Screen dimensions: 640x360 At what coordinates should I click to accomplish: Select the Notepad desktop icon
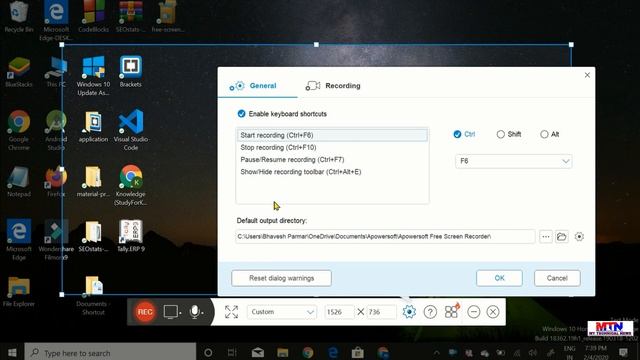(x=19, y=182)
